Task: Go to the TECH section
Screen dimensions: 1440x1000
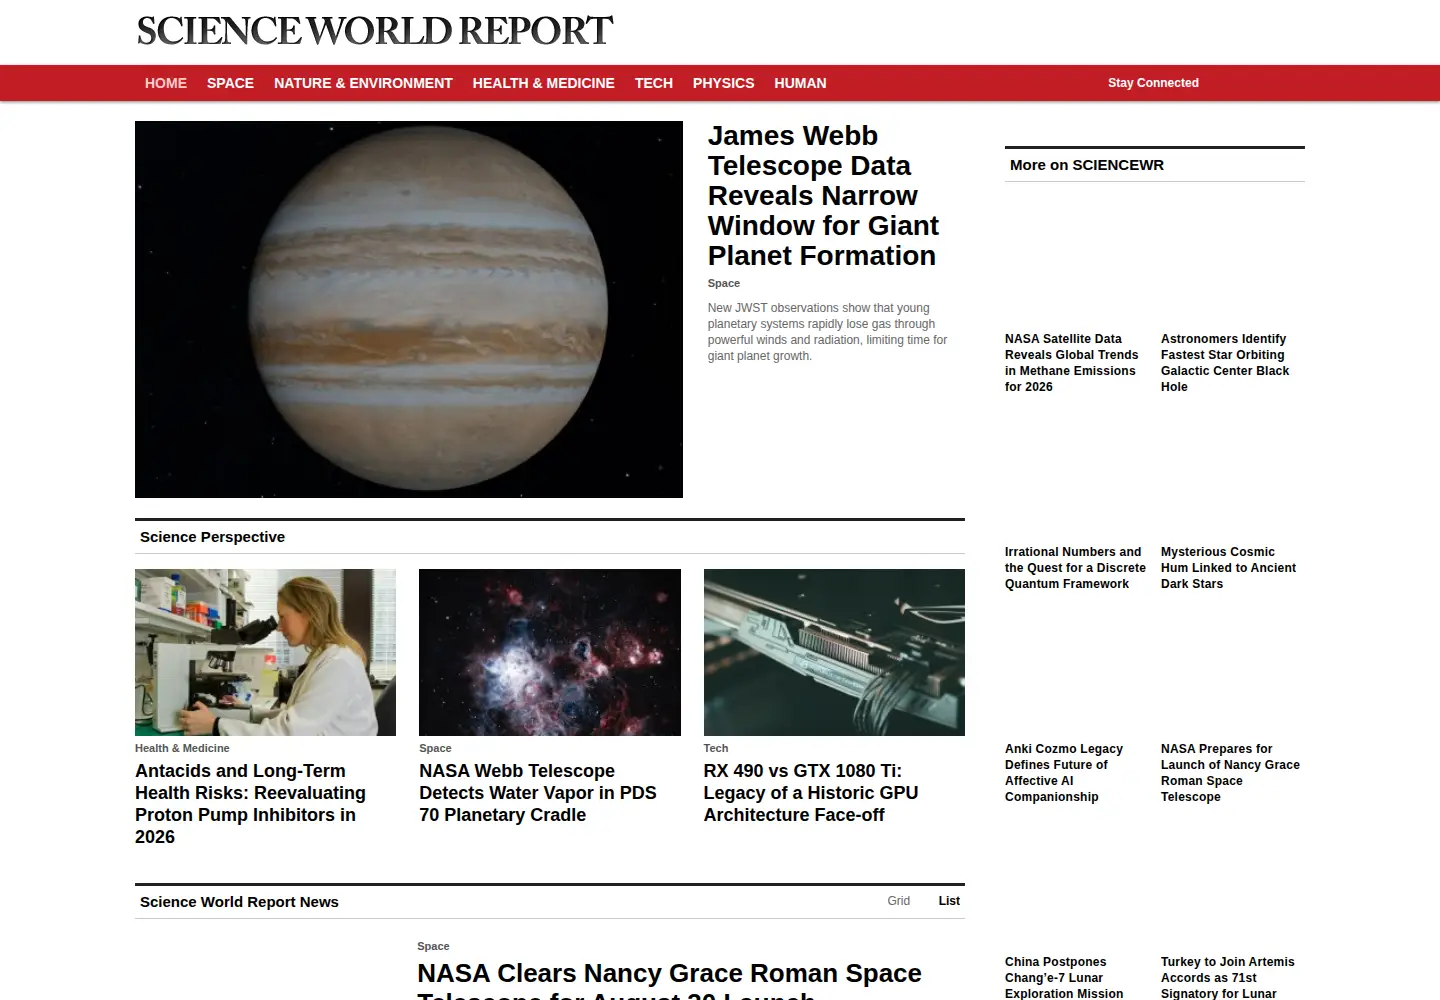Action: [654, 83]
